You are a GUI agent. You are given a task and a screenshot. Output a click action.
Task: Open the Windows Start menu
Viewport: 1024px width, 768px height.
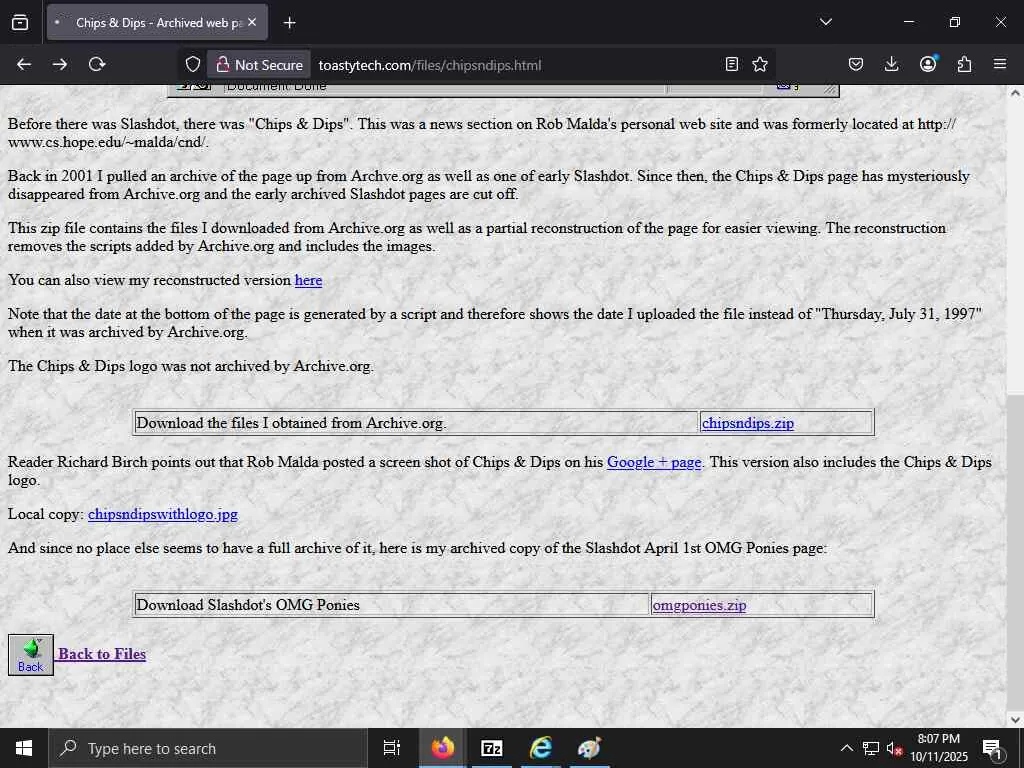pyautogui.click(x=24, y=748)
